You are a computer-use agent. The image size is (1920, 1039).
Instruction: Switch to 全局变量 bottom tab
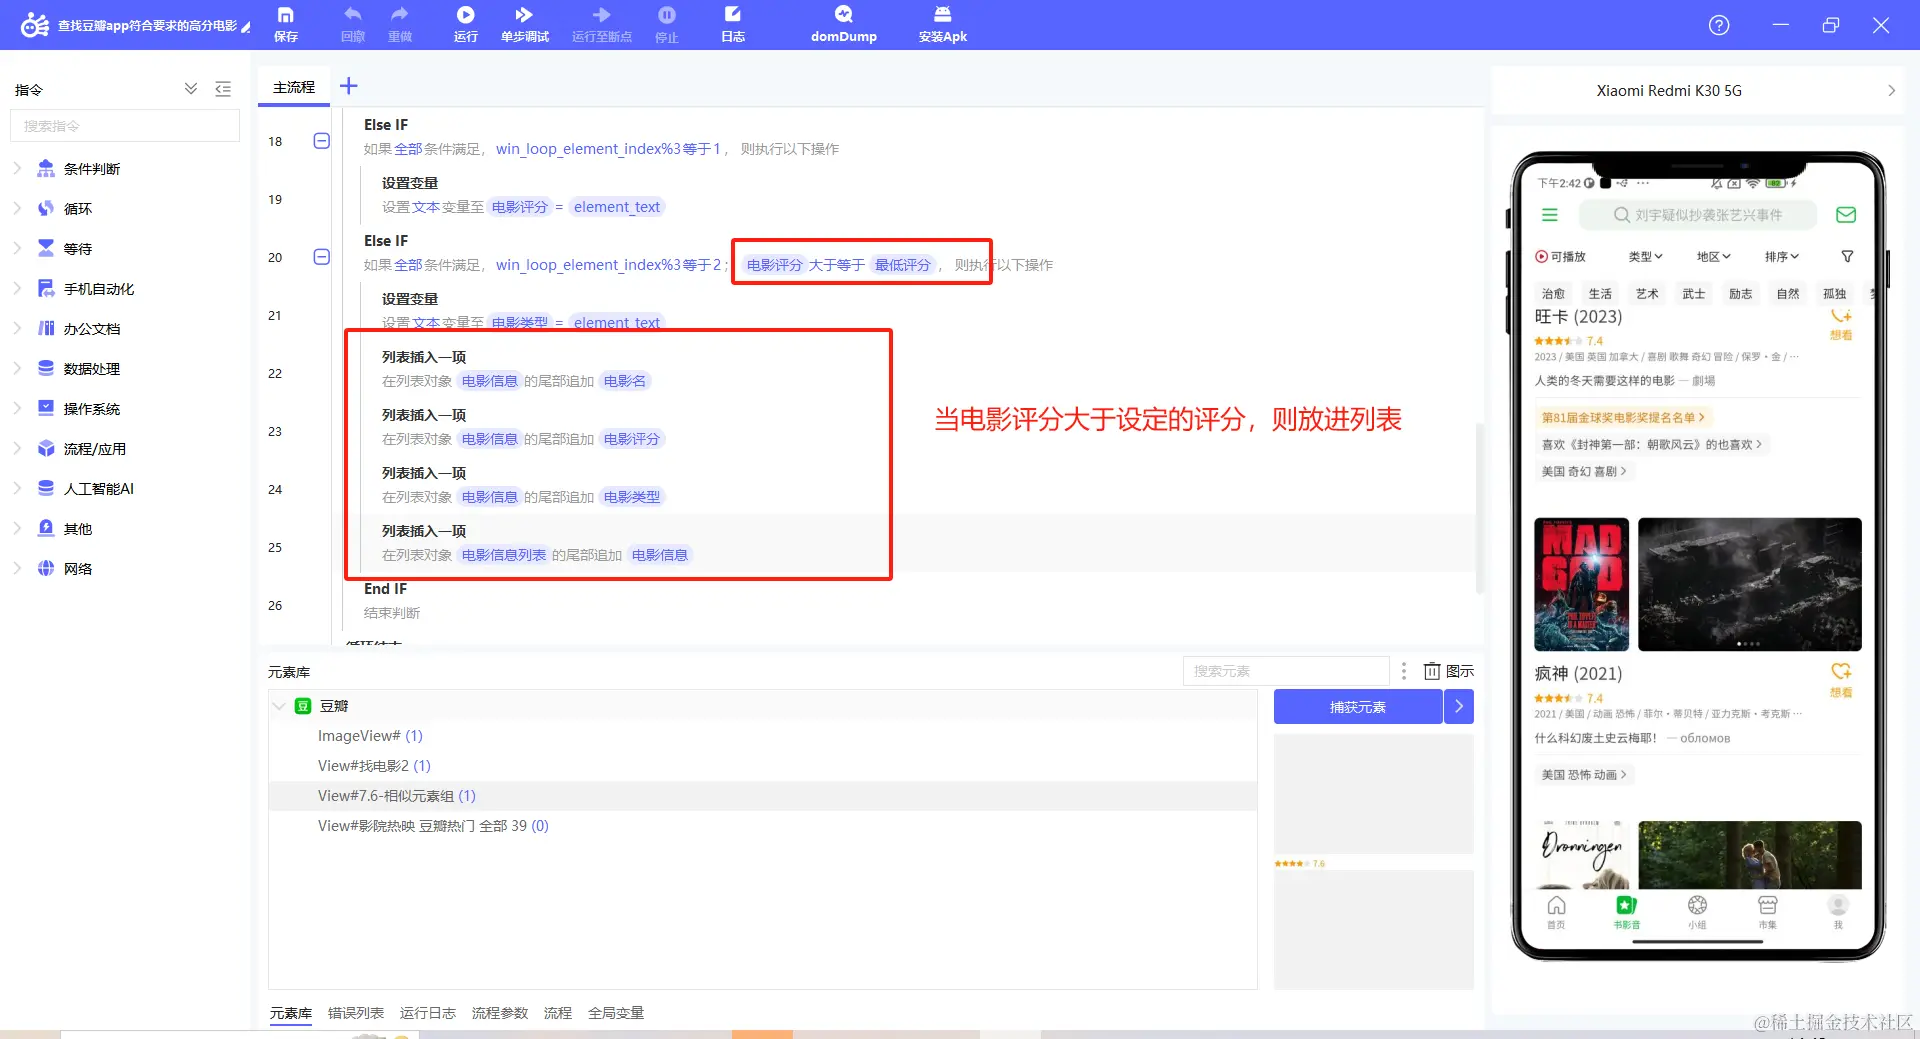pos(616,1013)
